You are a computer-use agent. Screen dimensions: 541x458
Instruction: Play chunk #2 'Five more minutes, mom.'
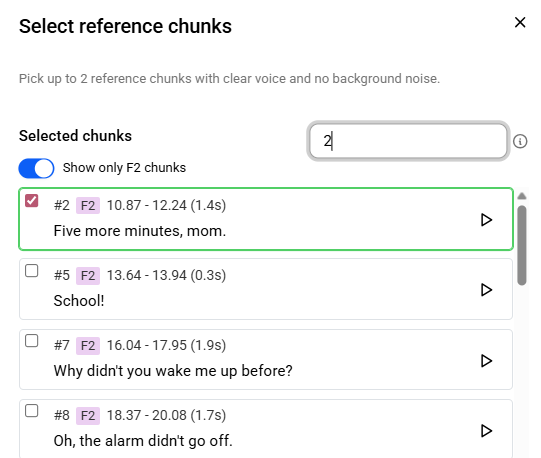[486, 220]
